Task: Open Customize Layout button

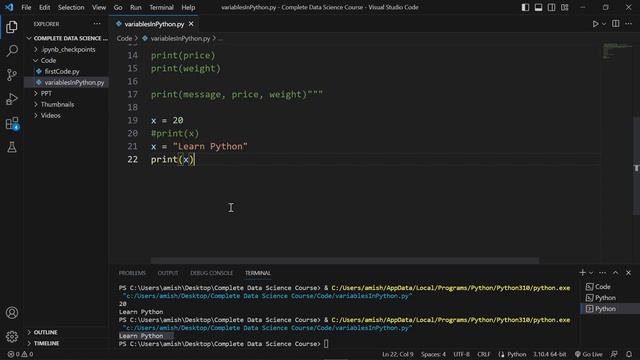Action: tap(564, 7)
